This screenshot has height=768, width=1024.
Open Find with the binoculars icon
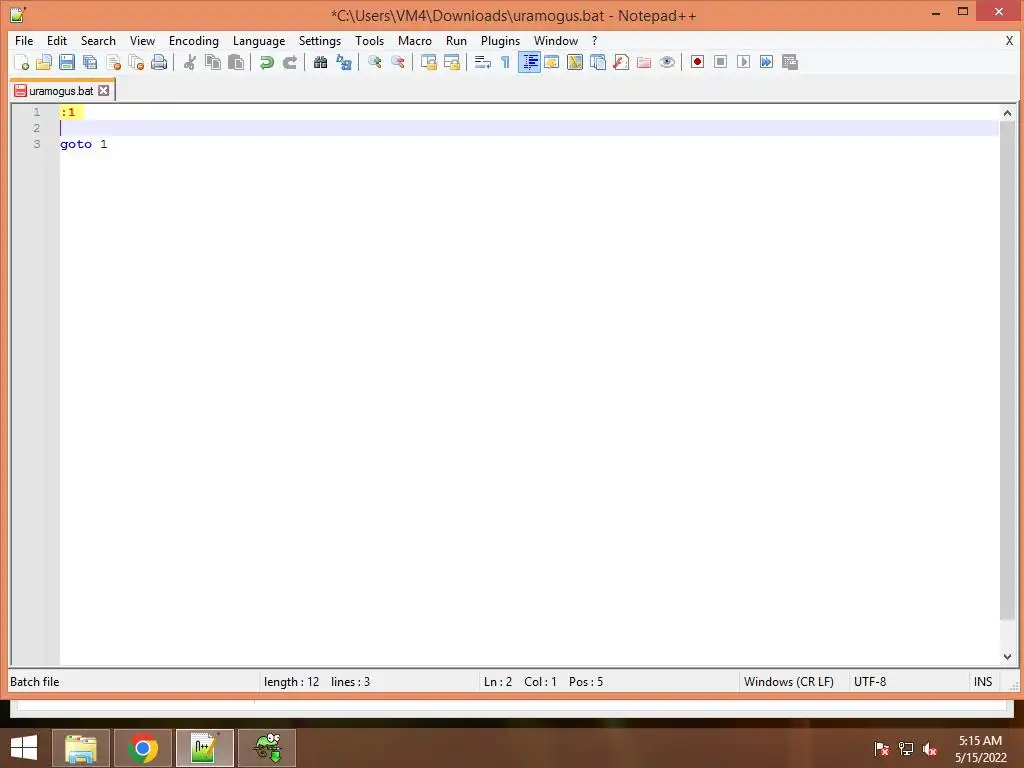point(320,62)
